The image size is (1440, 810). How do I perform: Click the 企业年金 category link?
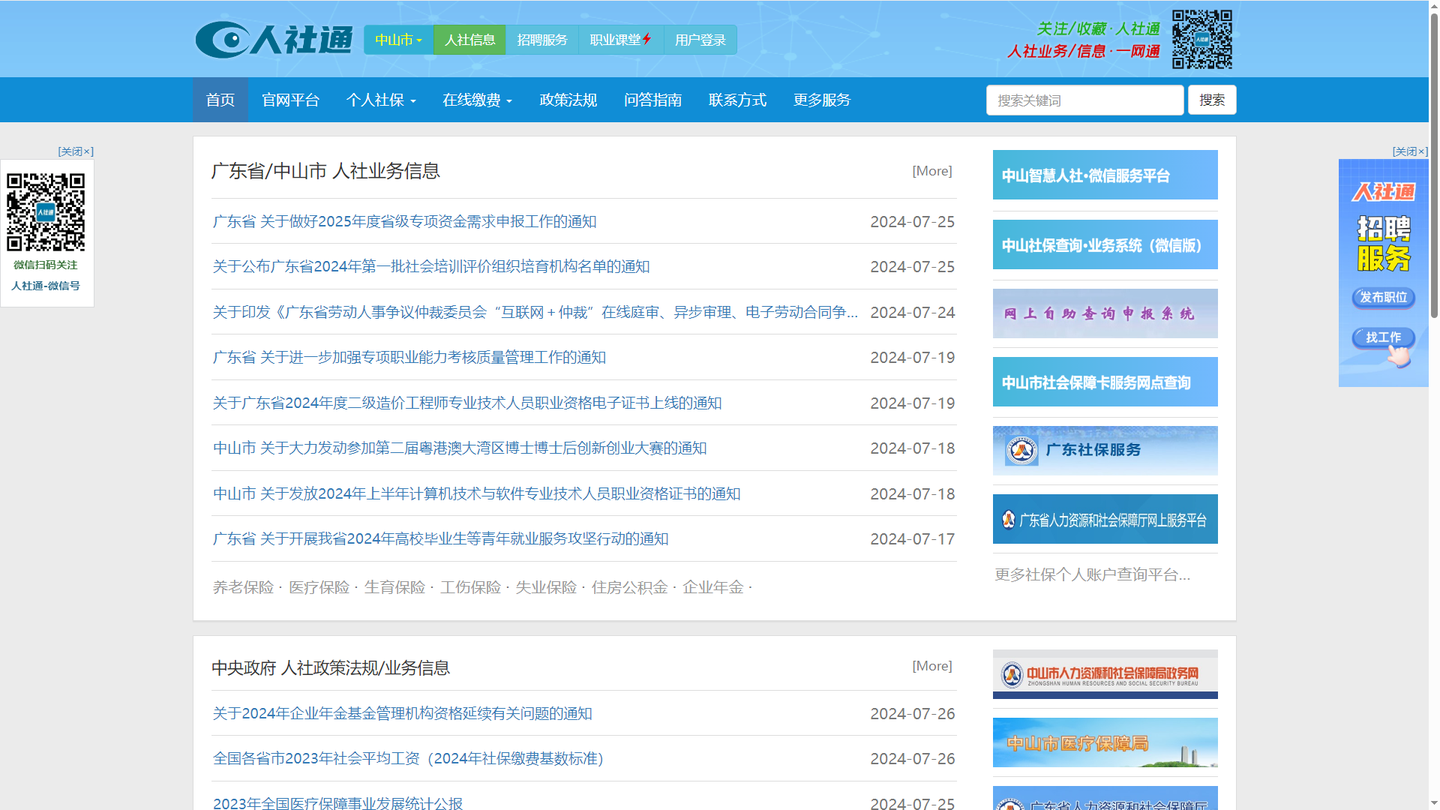point(713,587)
